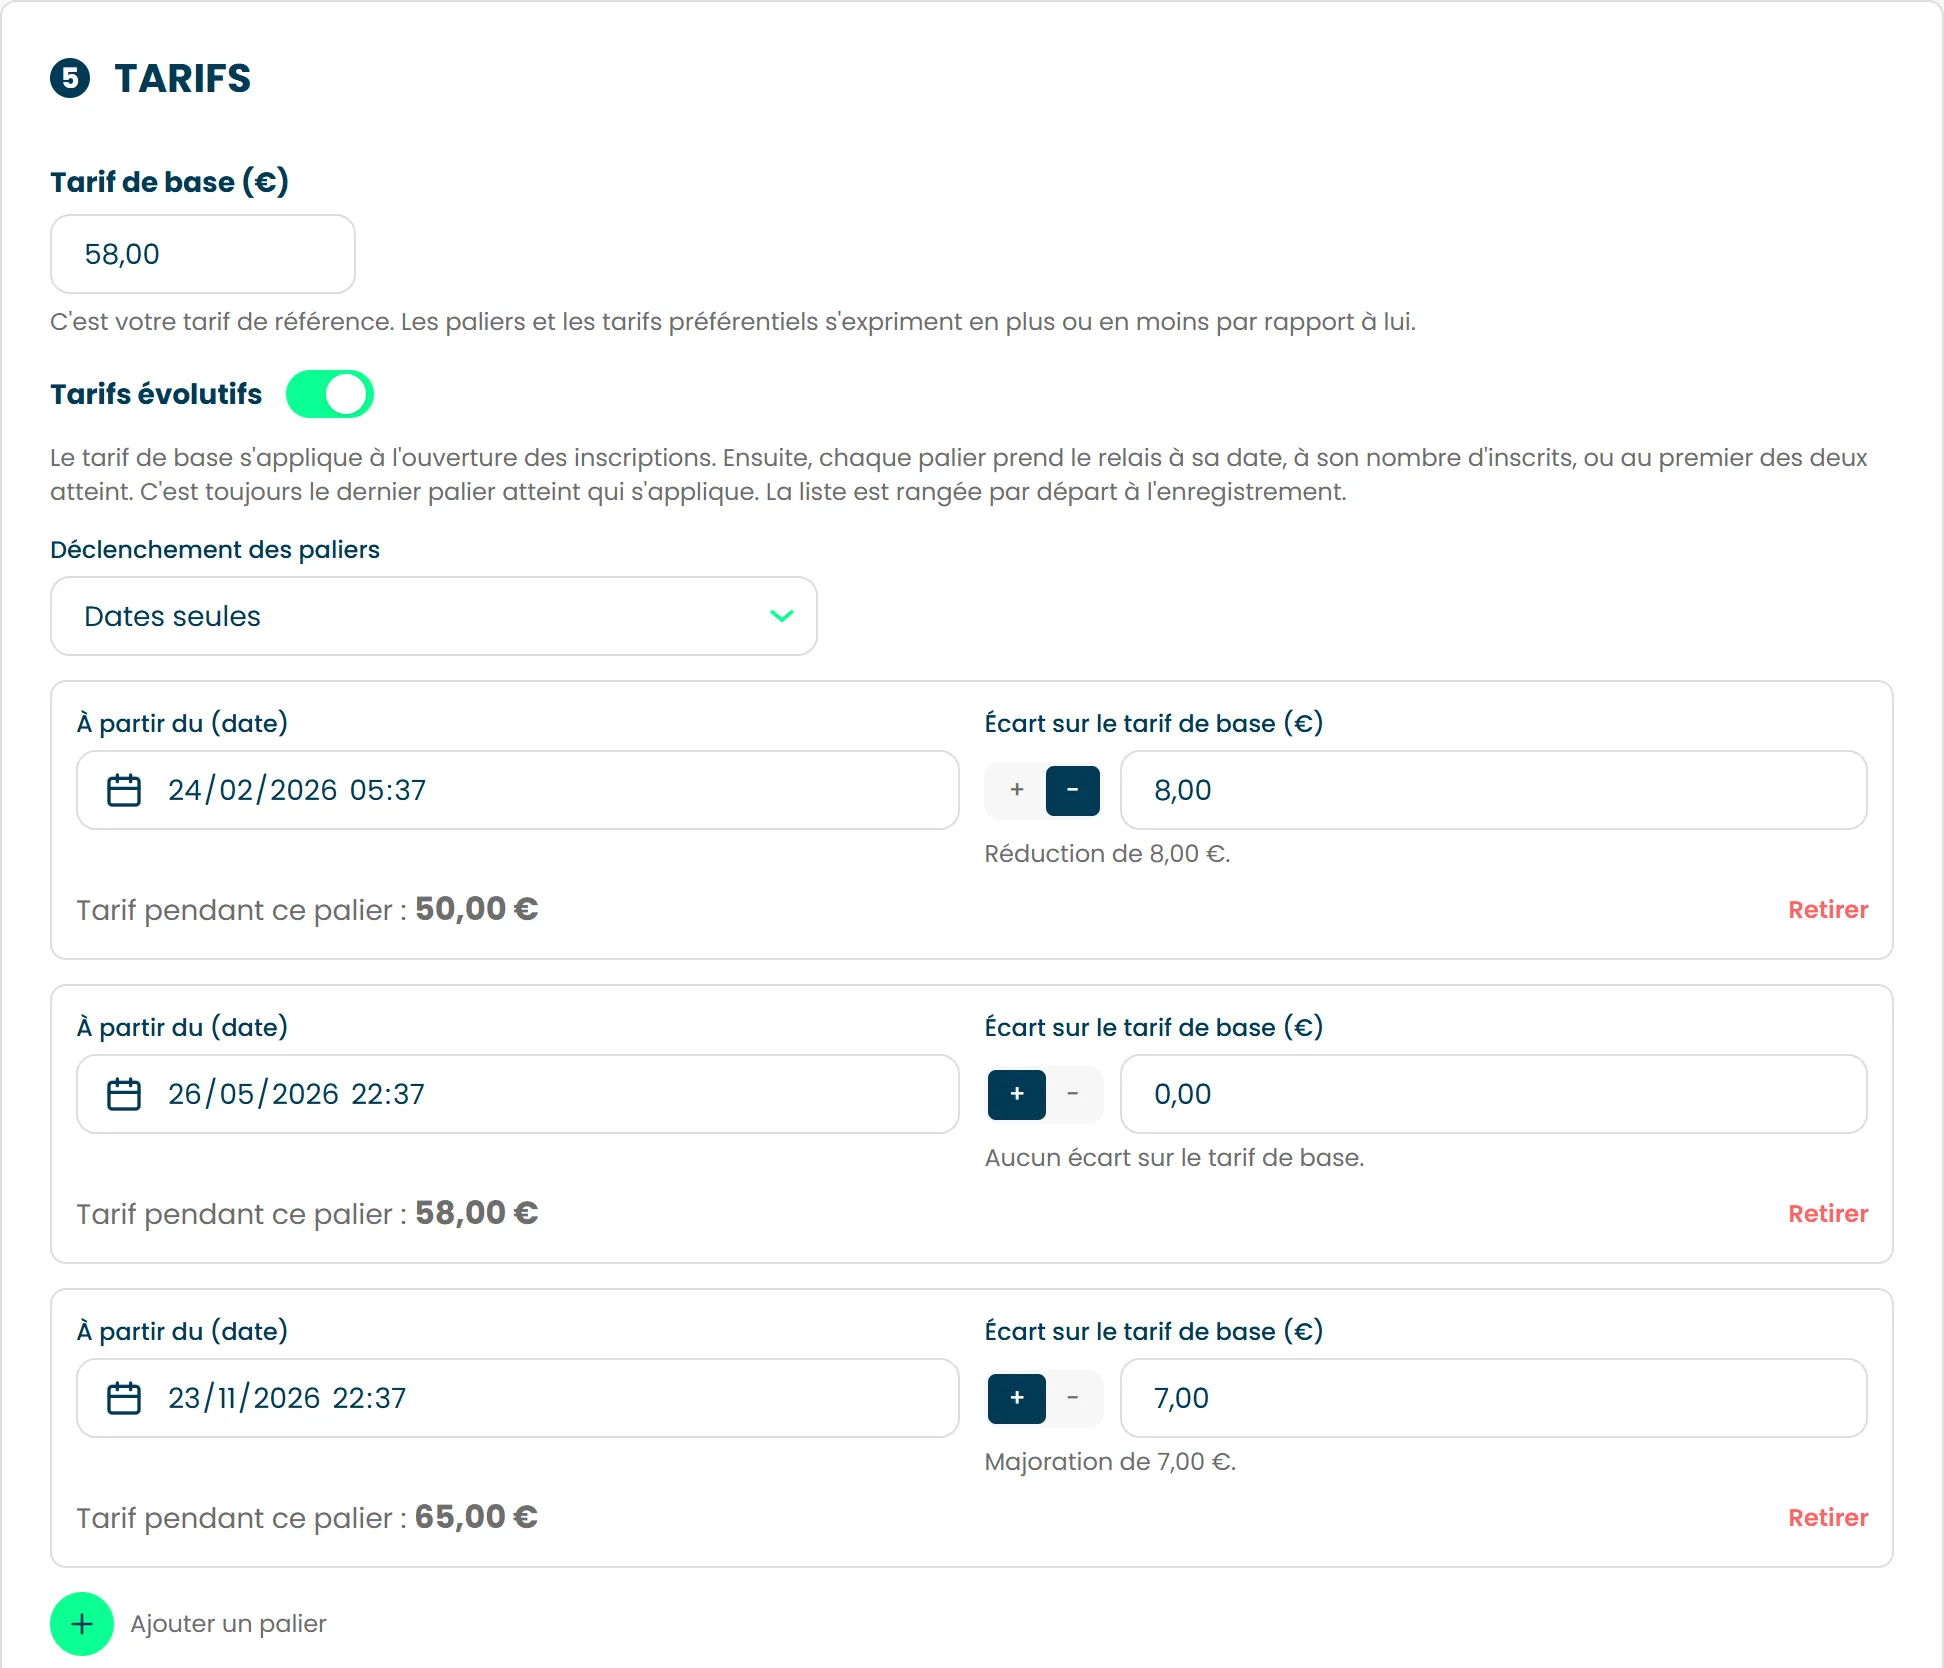Click the green chevron of Dates seules
Viewport: 1944px width, 1668px height.
(782, 616)
